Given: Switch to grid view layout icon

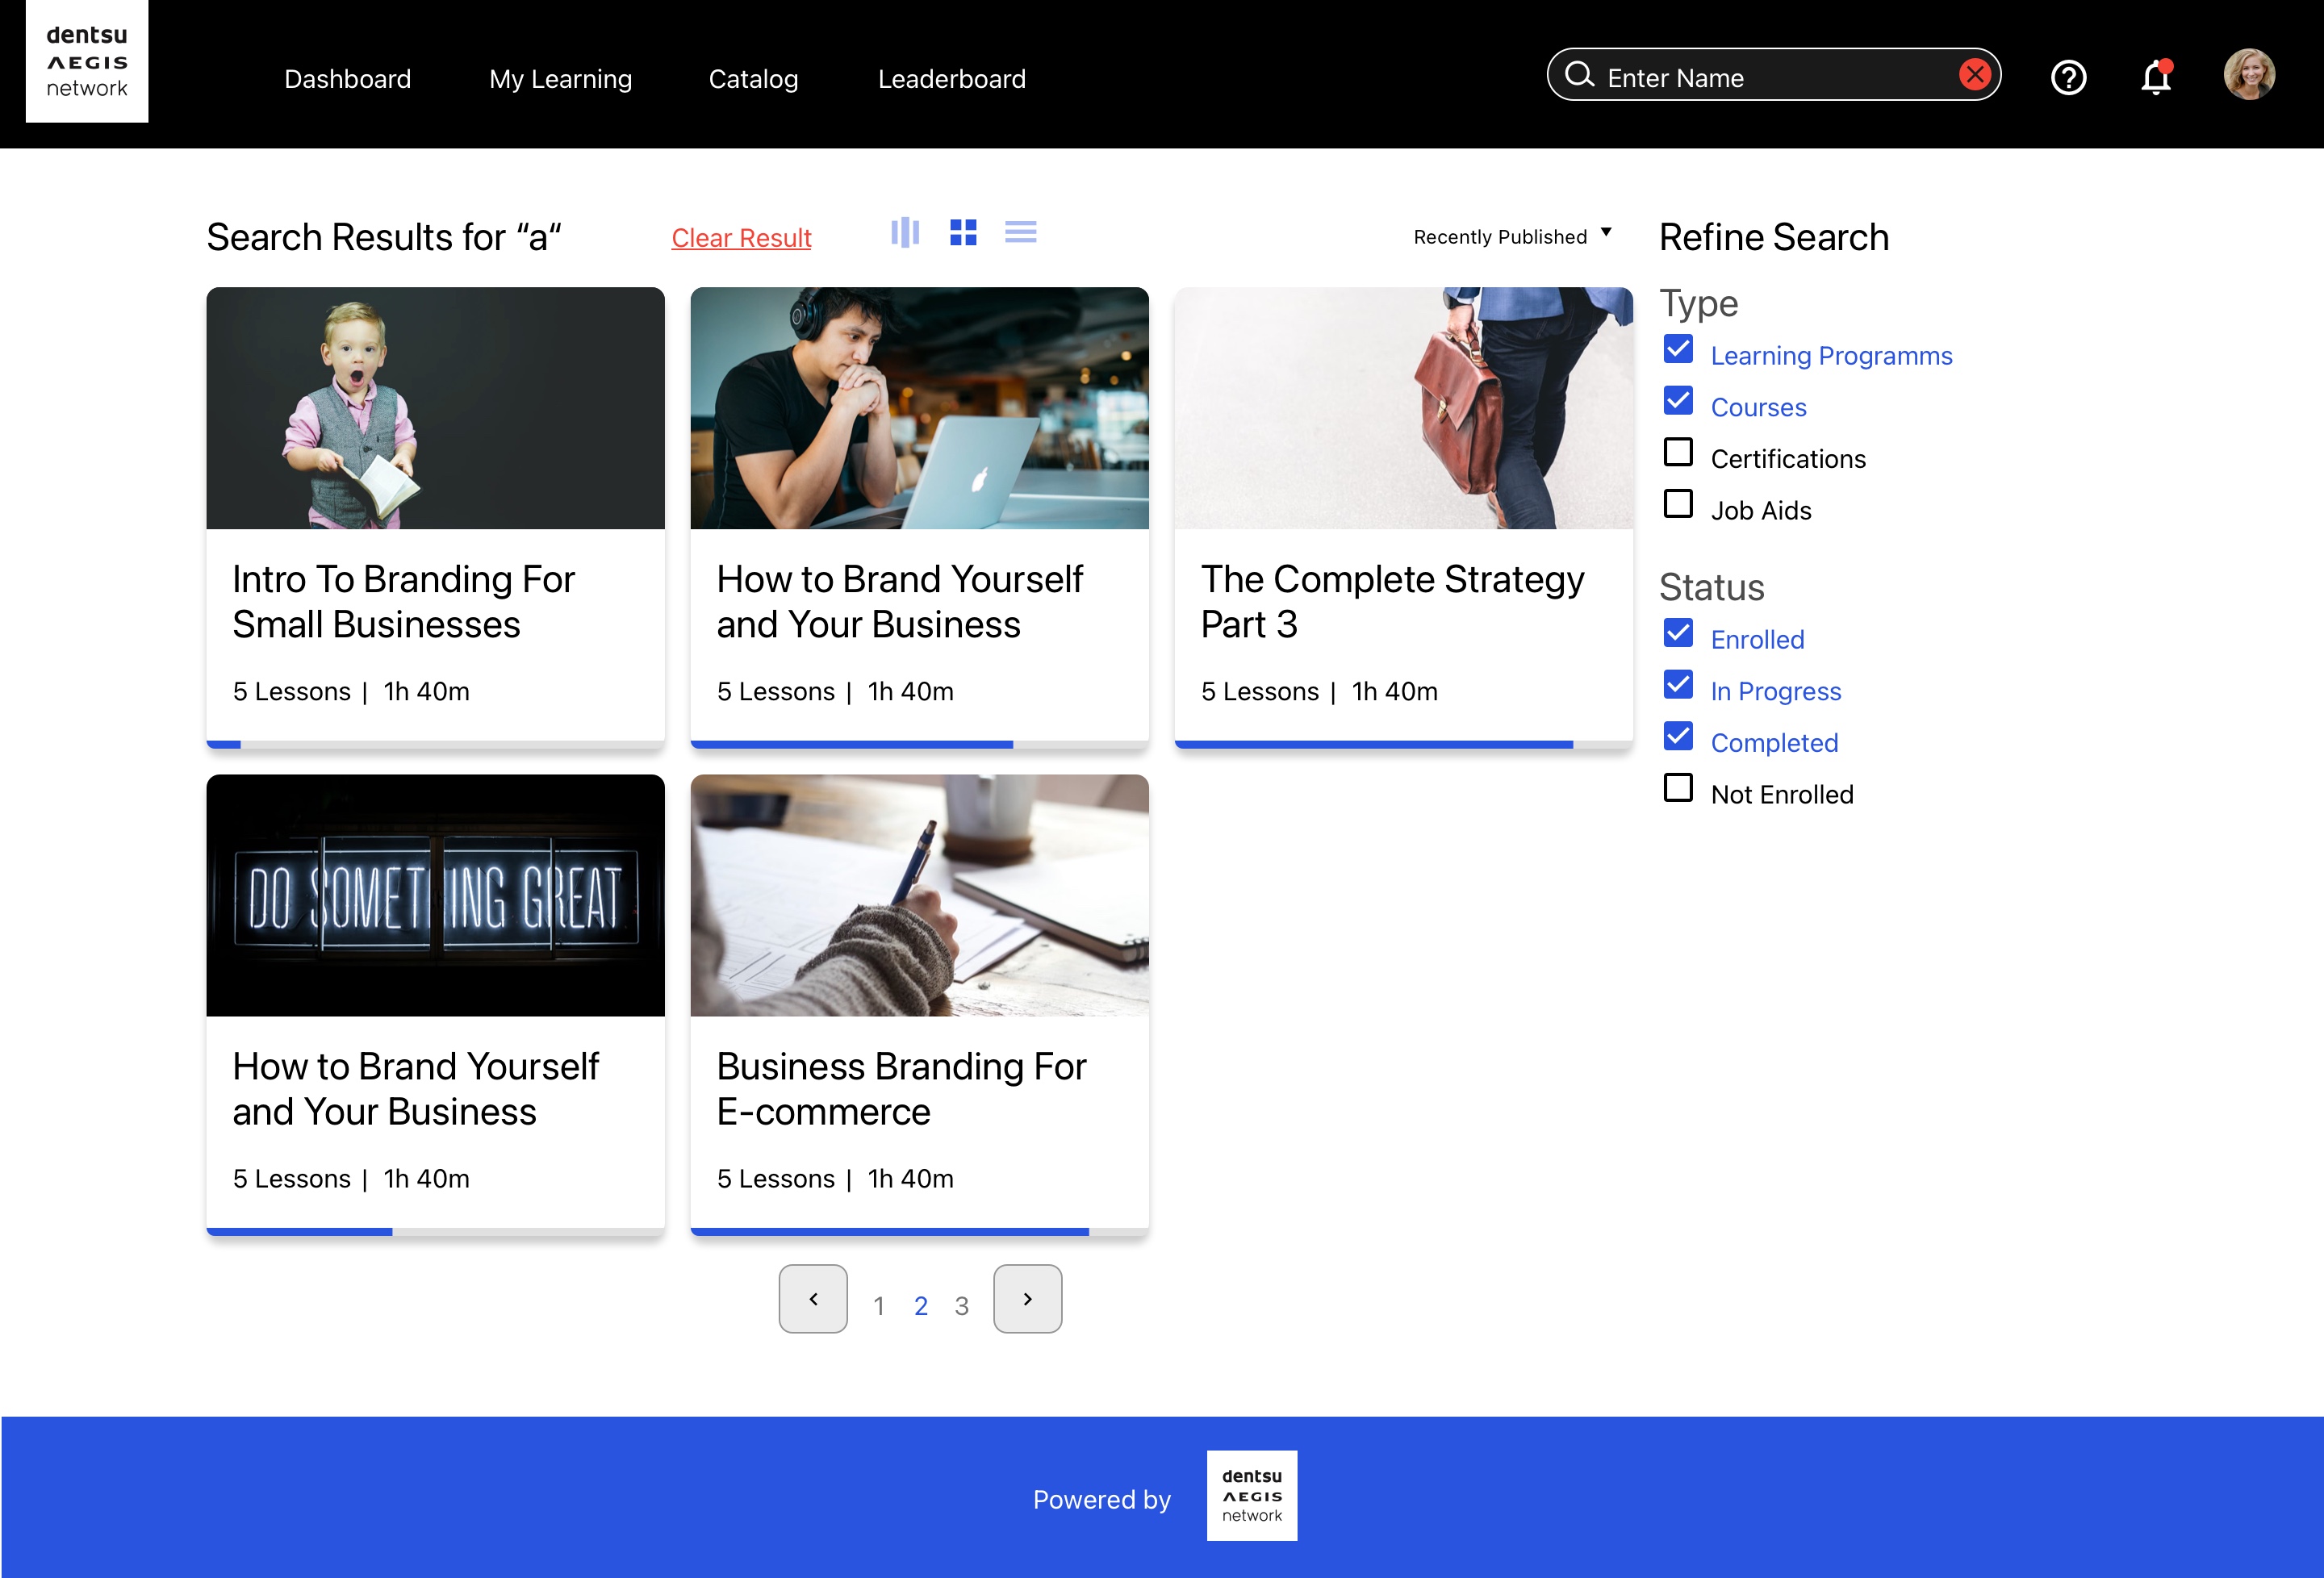Looking at the screenshot, I should [x=963, y=232].
